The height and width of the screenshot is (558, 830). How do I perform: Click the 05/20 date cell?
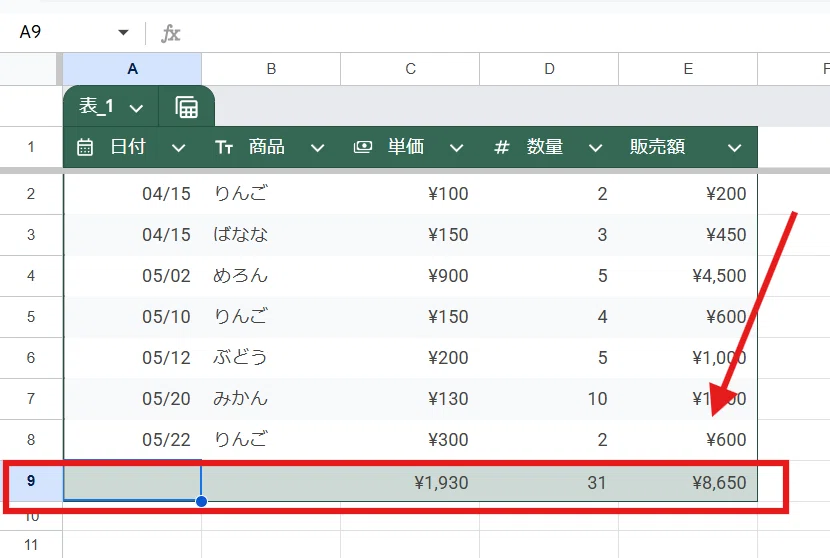pos(132,398)
